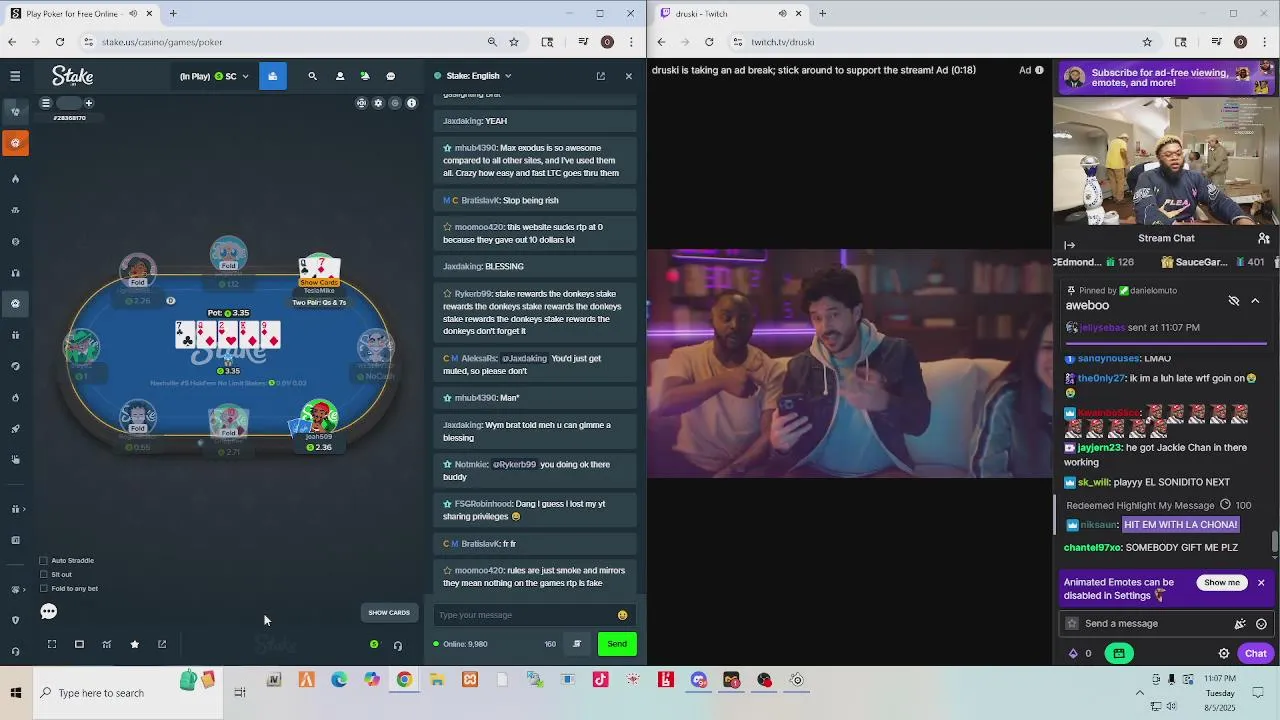1280x720 pixels.
Task: Open the blue wallet button
Action: (x=272, y=76)
